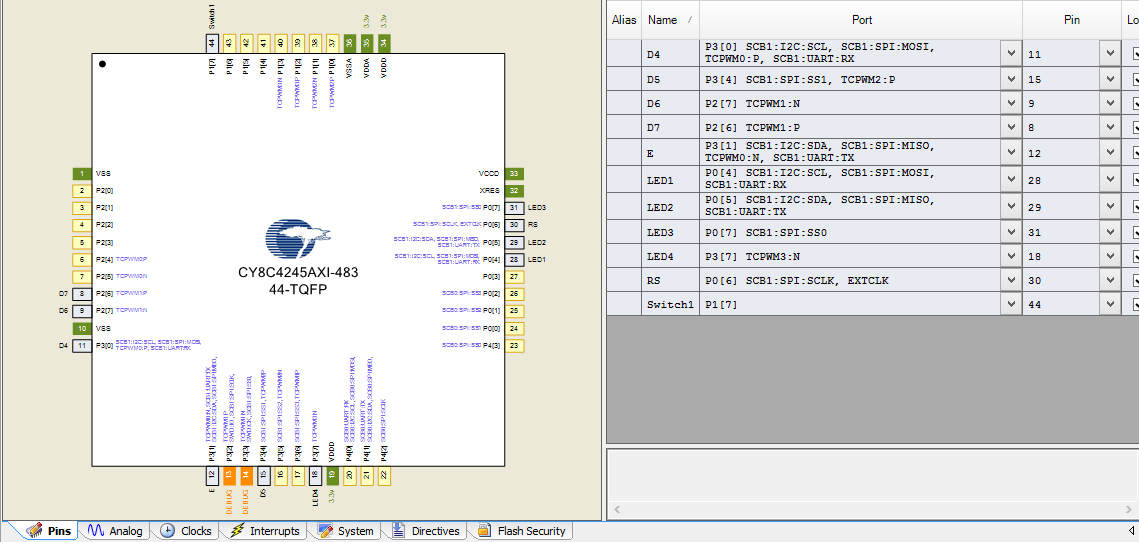This screenshot has width=1139, height=542.
Task: Open the Interrupts tab label
Action: coord(275,531)
